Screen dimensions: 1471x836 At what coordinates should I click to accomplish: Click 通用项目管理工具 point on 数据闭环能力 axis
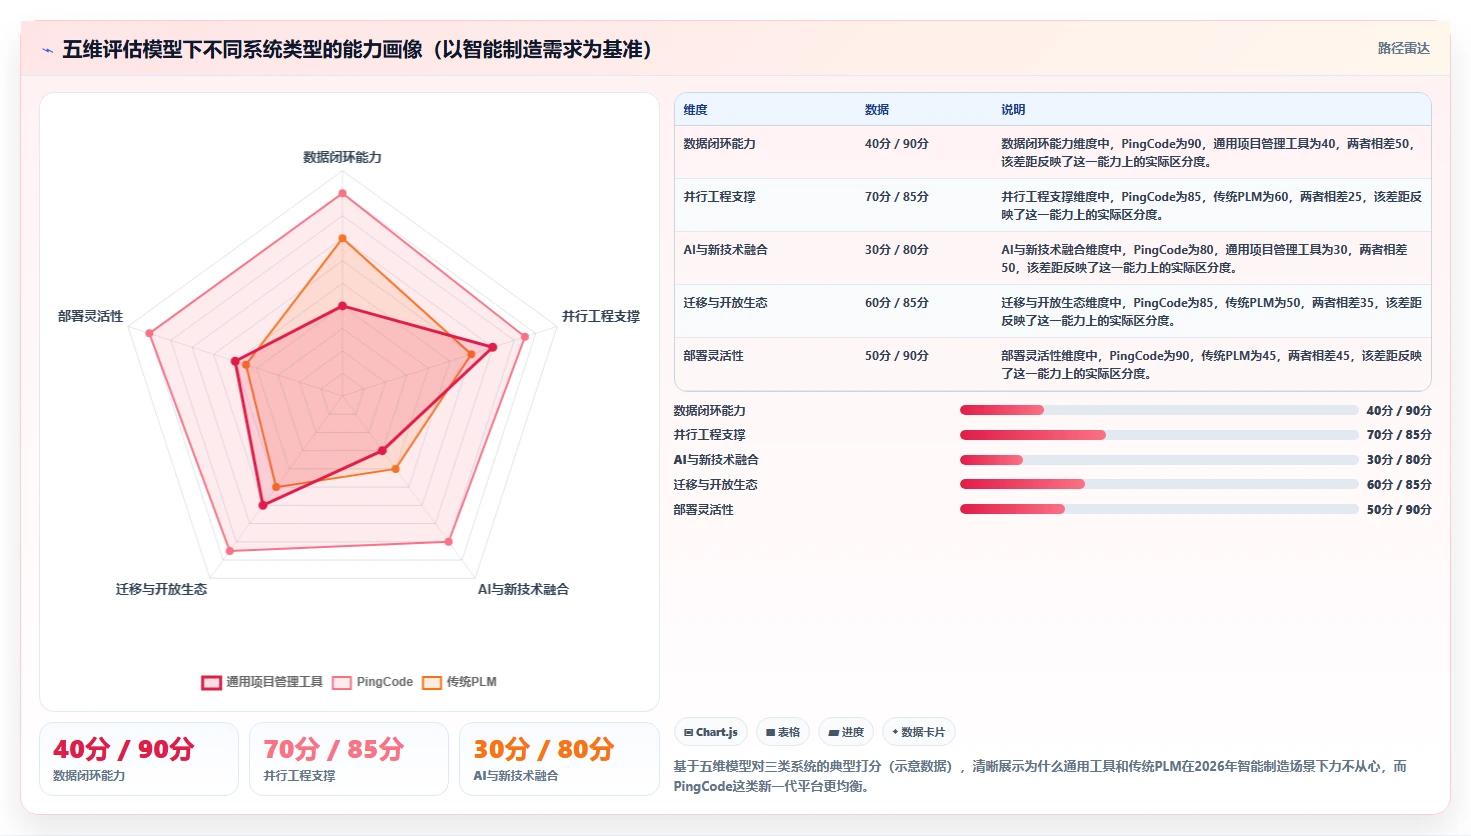coord(342,306)
